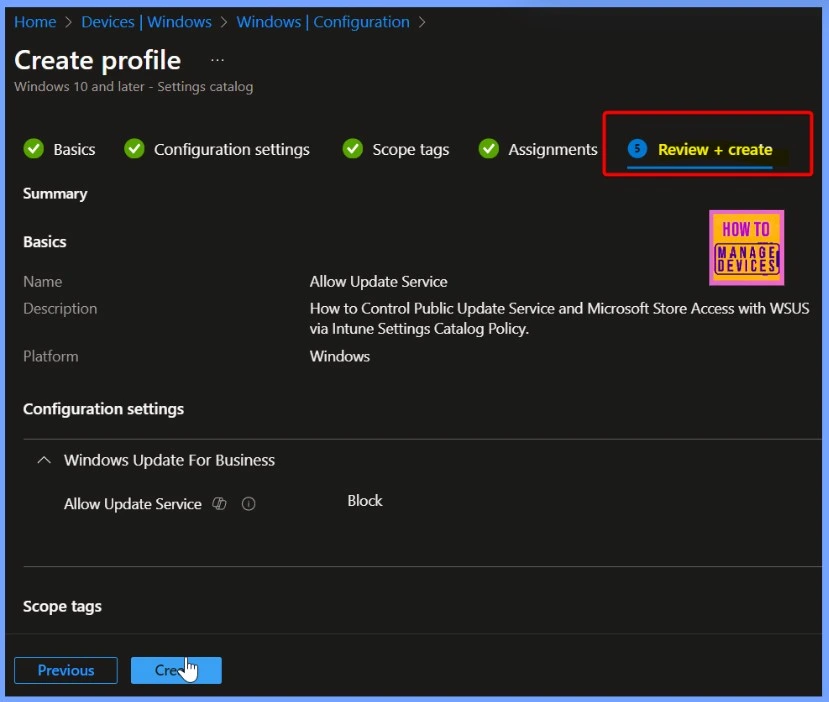Click the 'Windows Update For Business' heading text
This screenshot has width=829, height=702.
click(169, 460)
